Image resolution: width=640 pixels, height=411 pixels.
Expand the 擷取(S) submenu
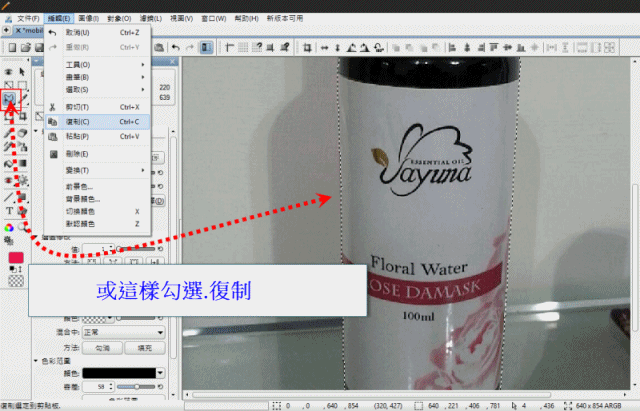98,89
